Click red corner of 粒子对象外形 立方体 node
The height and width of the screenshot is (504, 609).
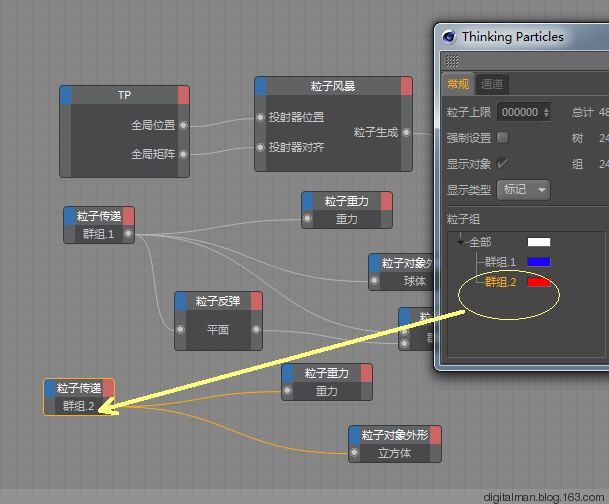pos(435,435)
